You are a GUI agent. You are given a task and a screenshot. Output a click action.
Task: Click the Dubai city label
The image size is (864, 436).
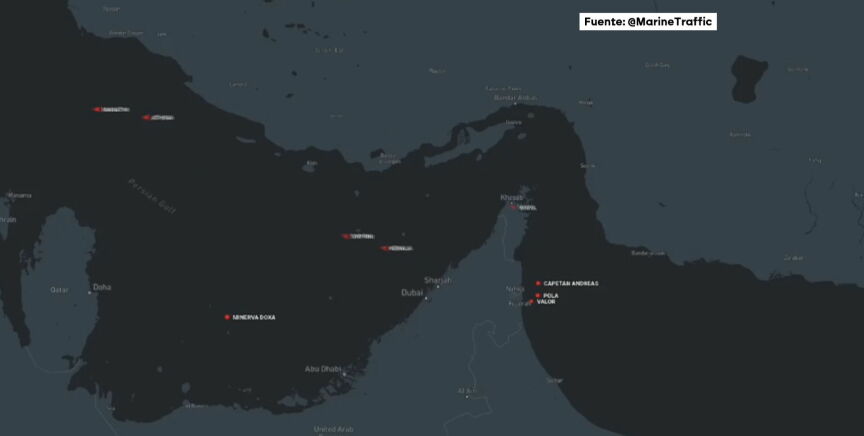[x=411, y=293]
